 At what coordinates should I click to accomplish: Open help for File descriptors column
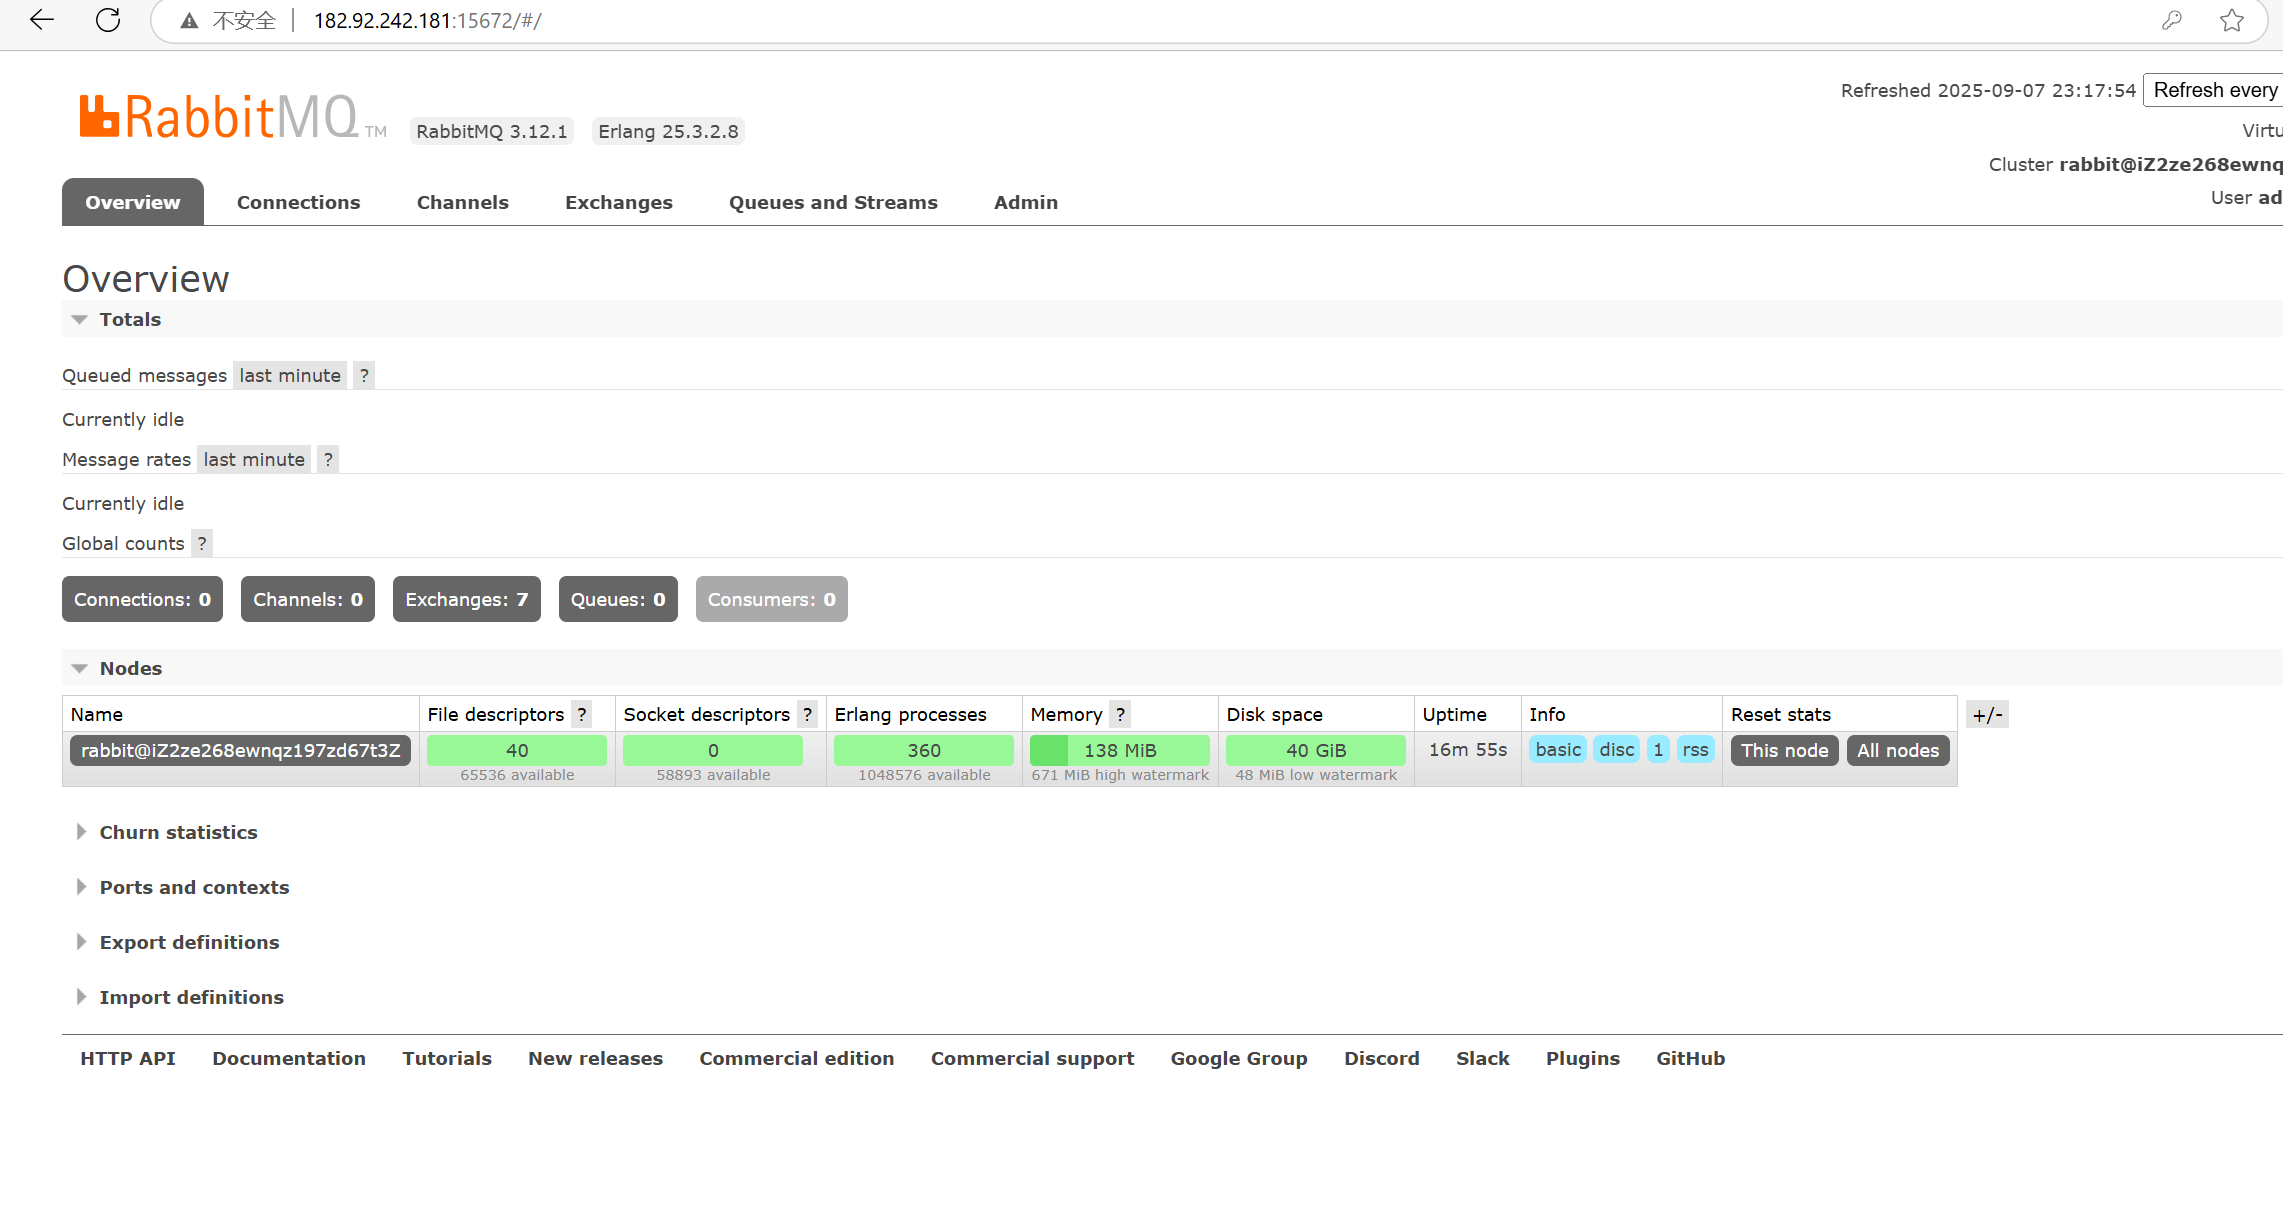(x=582, y=714)
